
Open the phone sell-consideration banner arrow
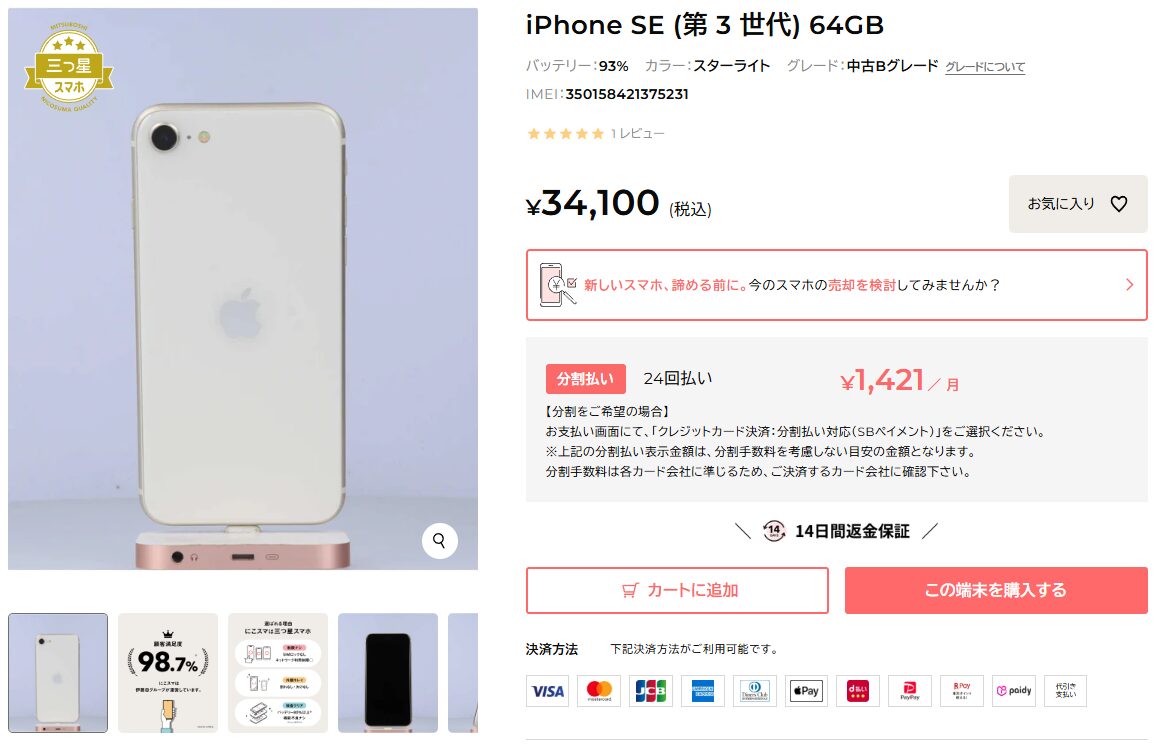tap(1129, 285)
